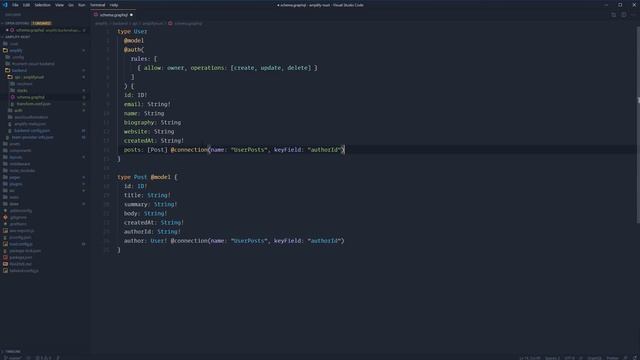640x360 pixels.
Task: Click the 'type User' code line
Action: click(x=132, y=31)
